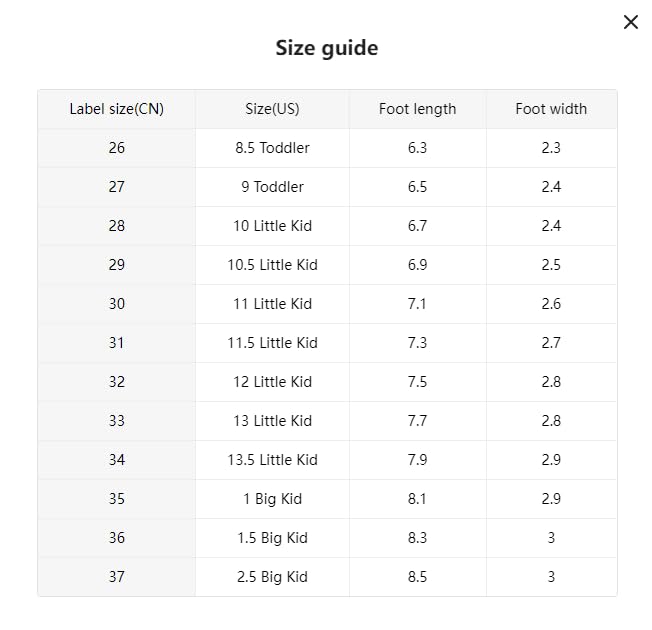Select the 8.5 Toddler size cell

272,148
